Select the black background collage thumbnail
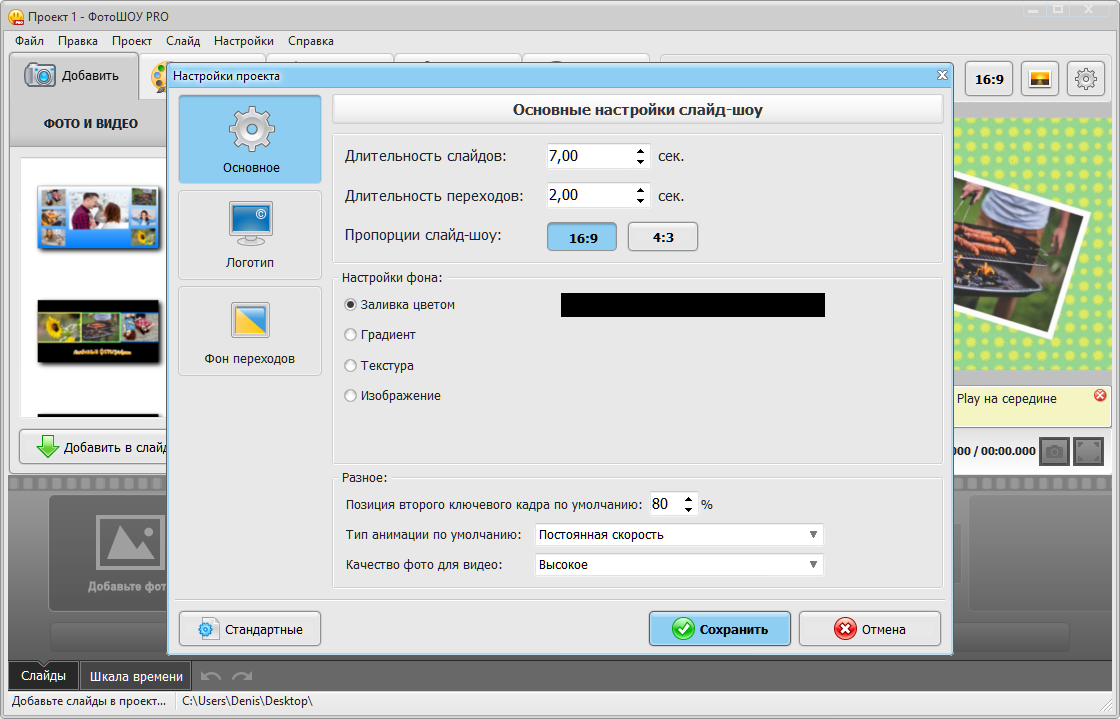 click(99, 331)
